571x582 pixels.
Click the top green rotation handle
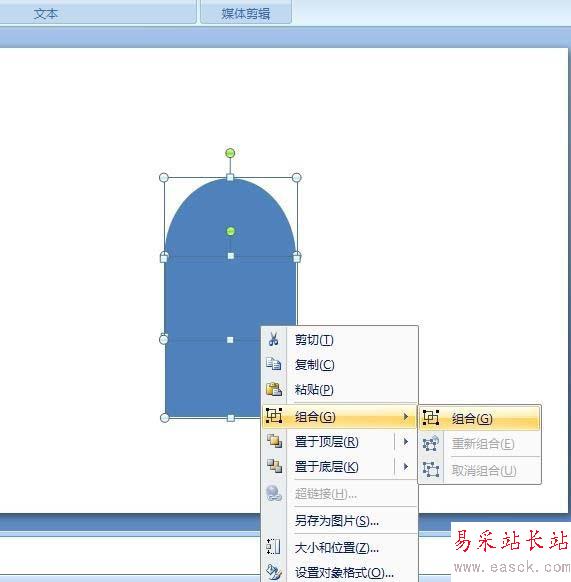pos(230,153)
